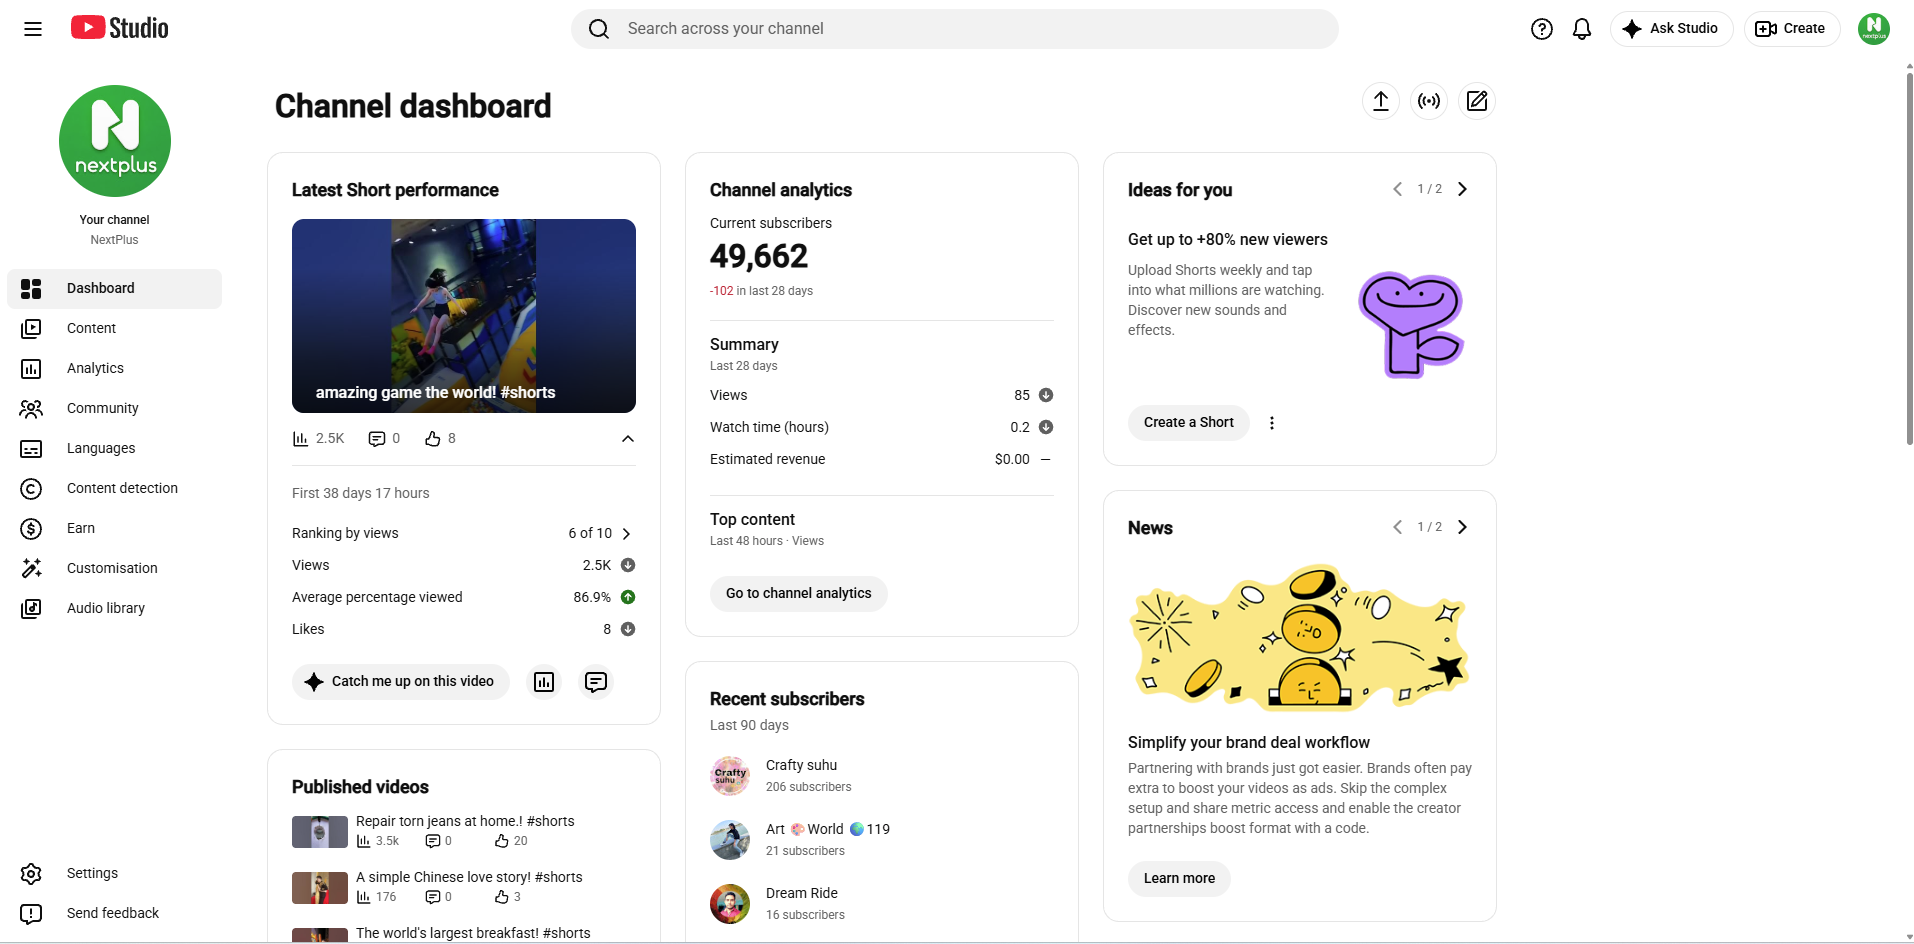Viewport: 1914px width, 944px height.
Task: Open Audio library in the sidebar
Action: (x=115, y=609)
